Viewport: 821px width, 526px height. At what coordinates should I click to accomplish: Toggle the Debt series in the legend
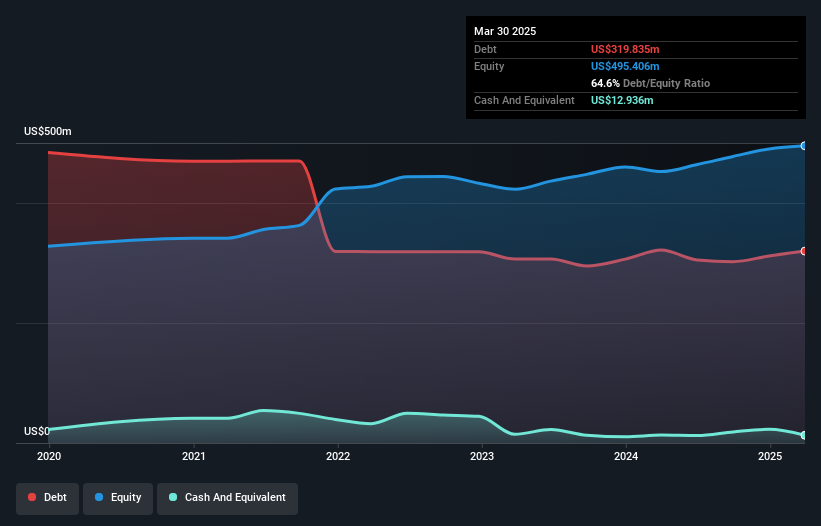pyautogui.click(x=48, y=498)
